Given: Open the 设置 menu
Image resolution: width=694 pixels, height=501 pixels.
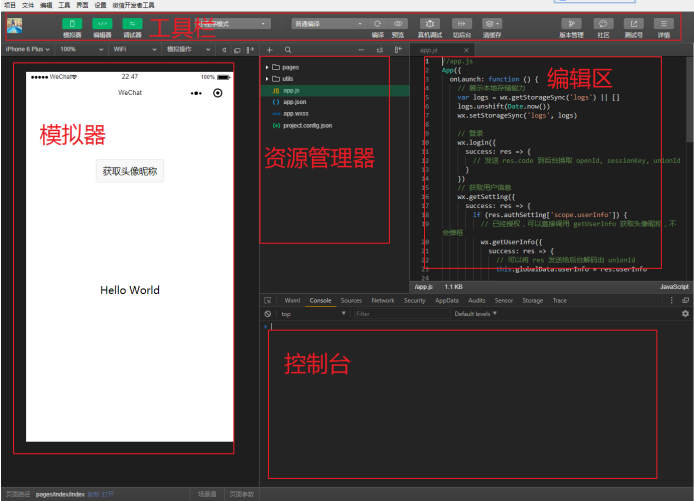Looking at the screenshot, I should click(x=100, y=5).
